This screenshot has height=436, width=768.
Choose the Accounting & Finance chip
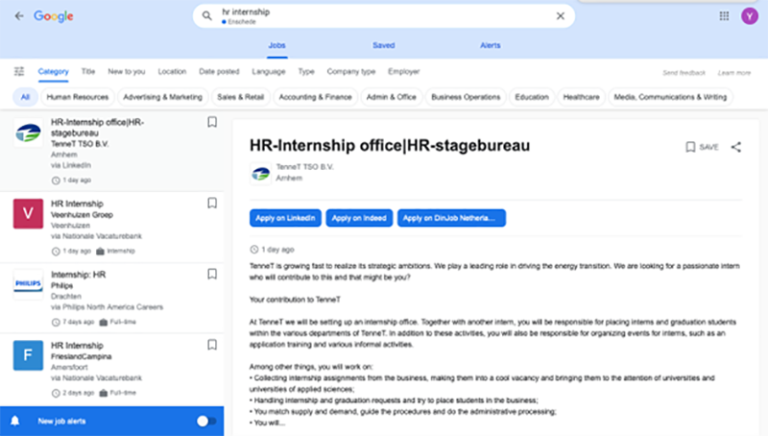(x=315, y=97)
